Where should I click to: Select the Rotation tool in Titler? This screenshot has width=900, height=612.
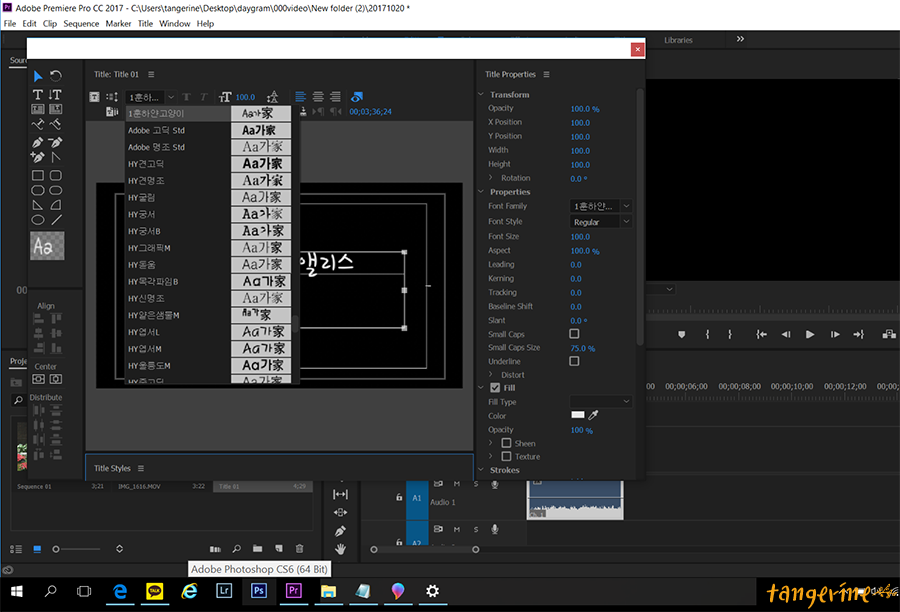coord(56,76)
